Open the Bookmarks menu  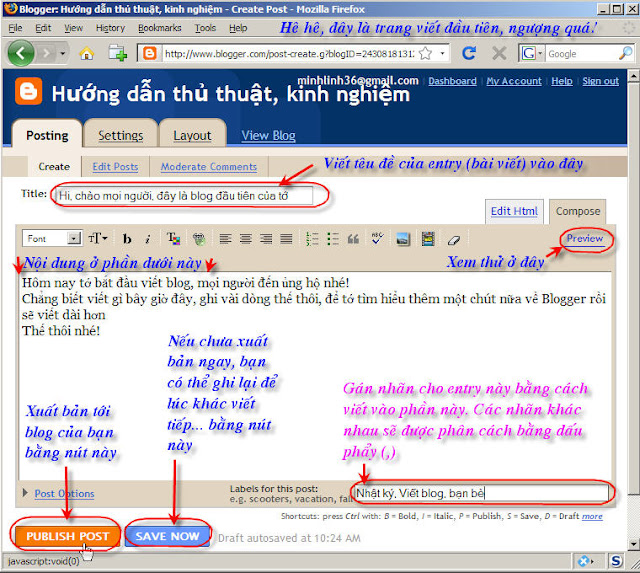(x=160, y=28)
